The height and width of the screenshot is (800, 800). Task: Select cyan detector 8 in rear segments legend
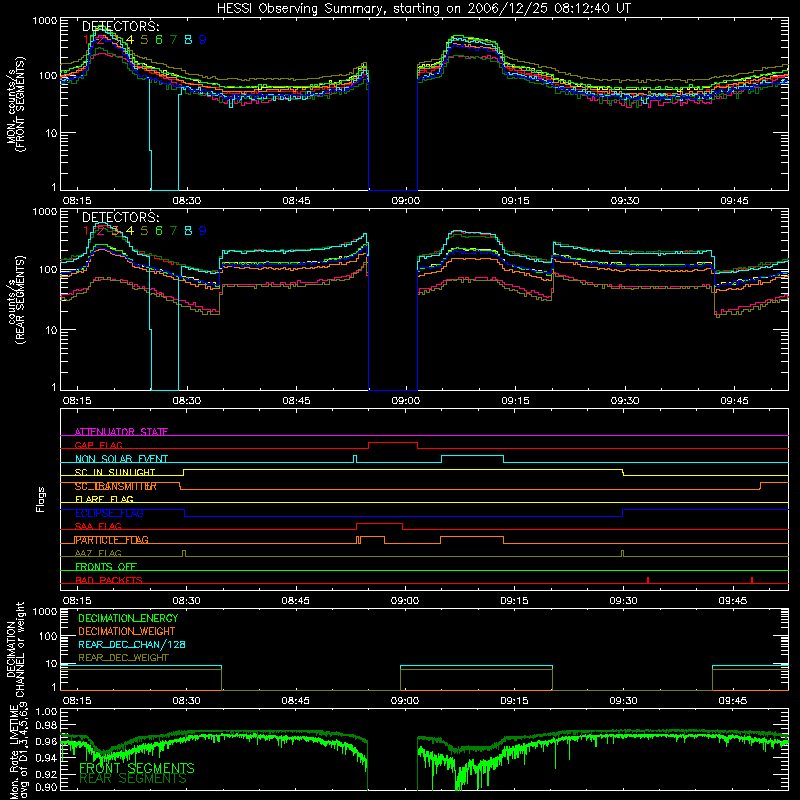188,231
